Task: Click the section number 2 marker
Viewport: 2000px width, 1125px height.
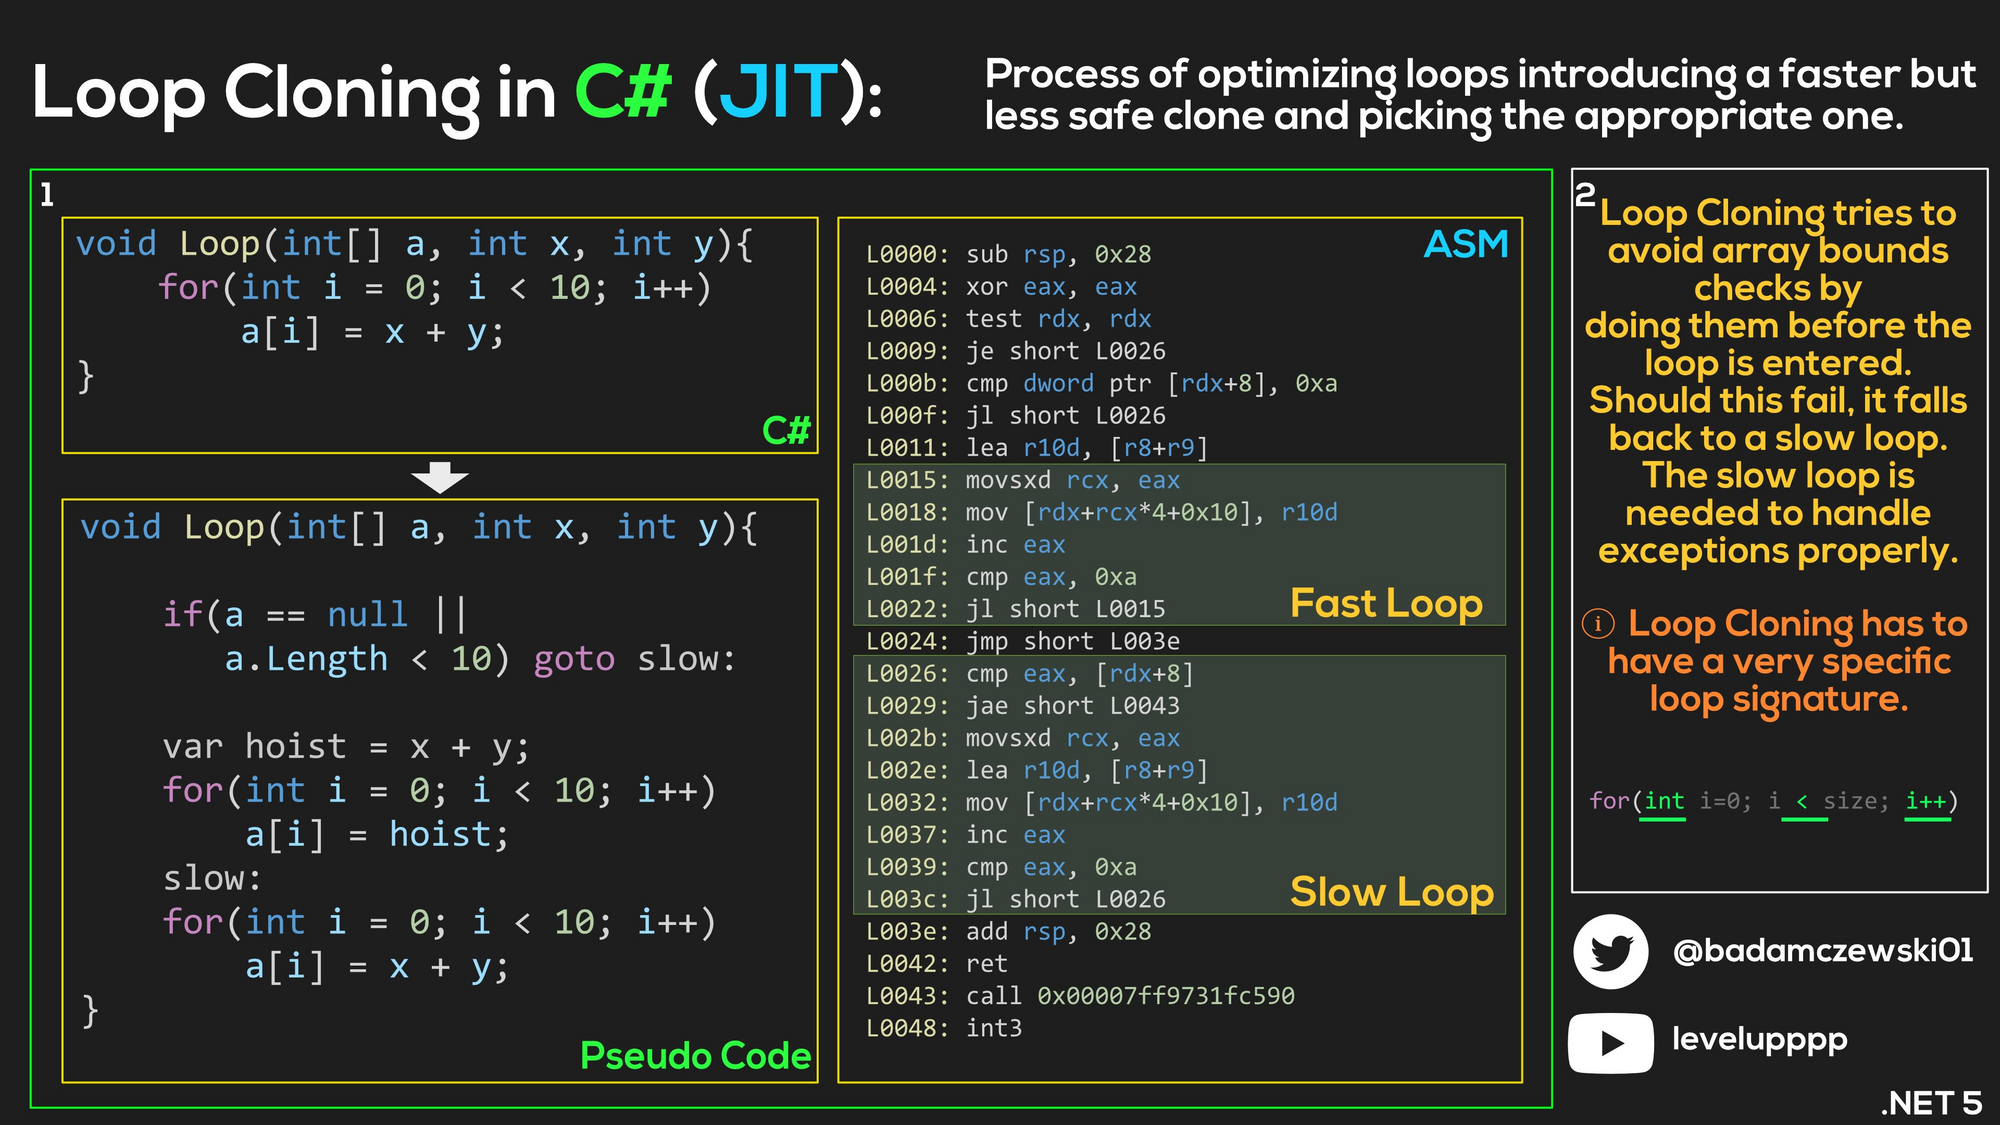Action: click(x=1585, y=194)
